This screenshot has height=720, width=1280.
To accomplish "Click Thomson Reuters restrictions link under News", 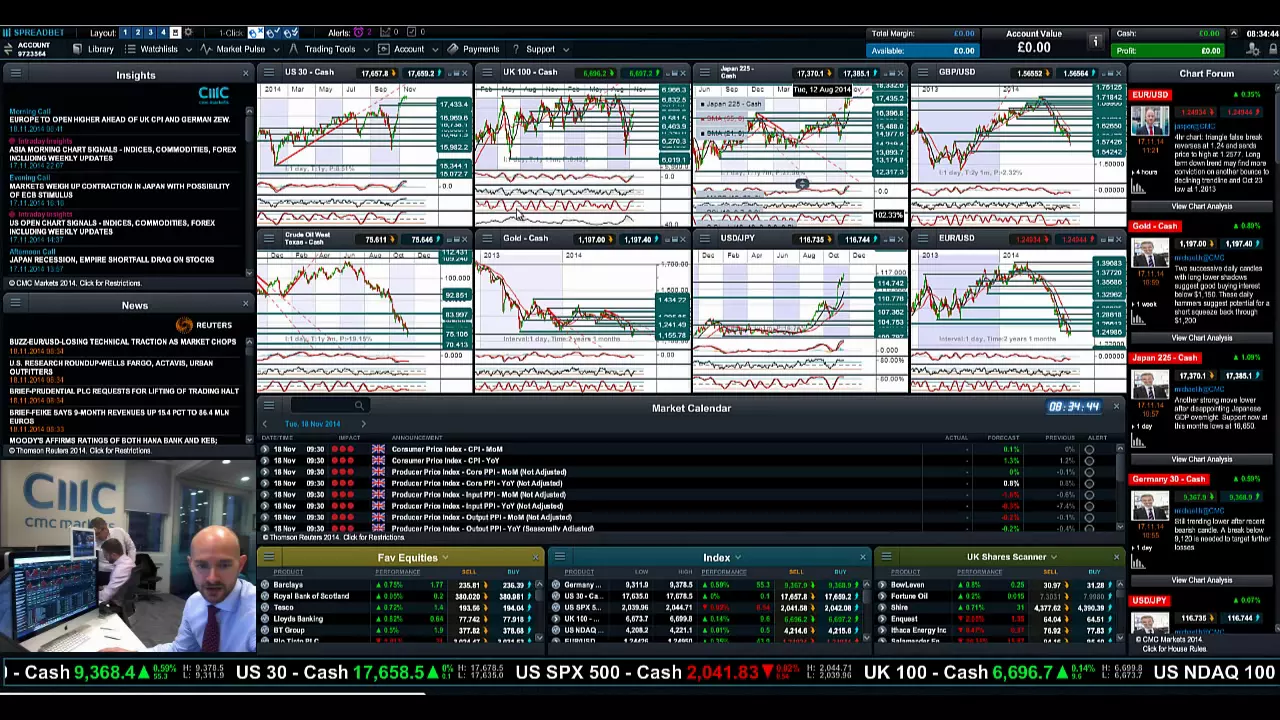I will [80, 450].
